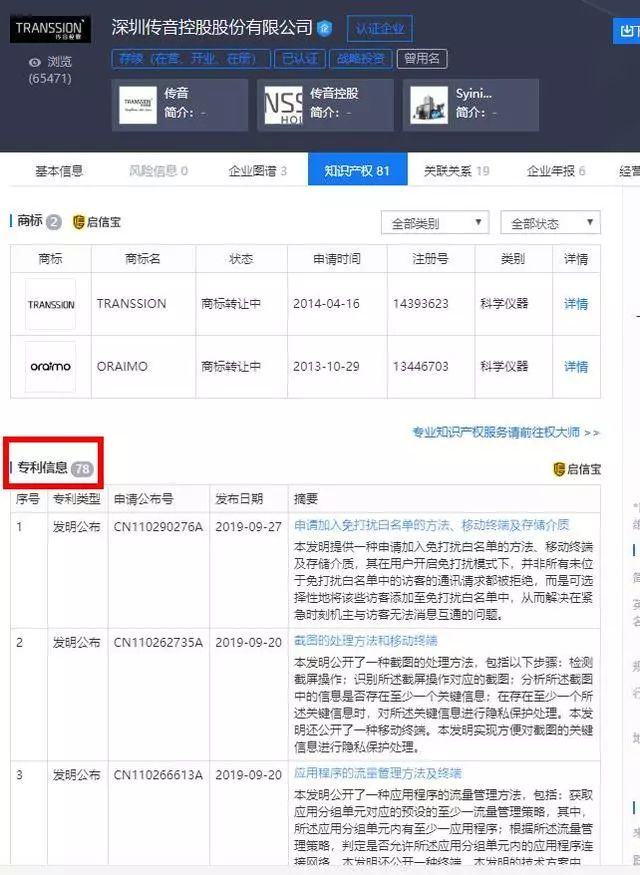Open the 专业知识产权服务请前往权大师 link
This screenshot has height=875, width=640.
click(x=506, y=432)
